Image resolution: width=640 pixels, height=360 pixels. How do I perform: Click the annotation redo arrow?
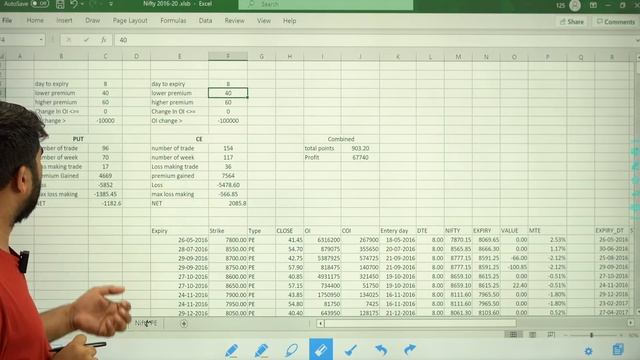point(410,349)
